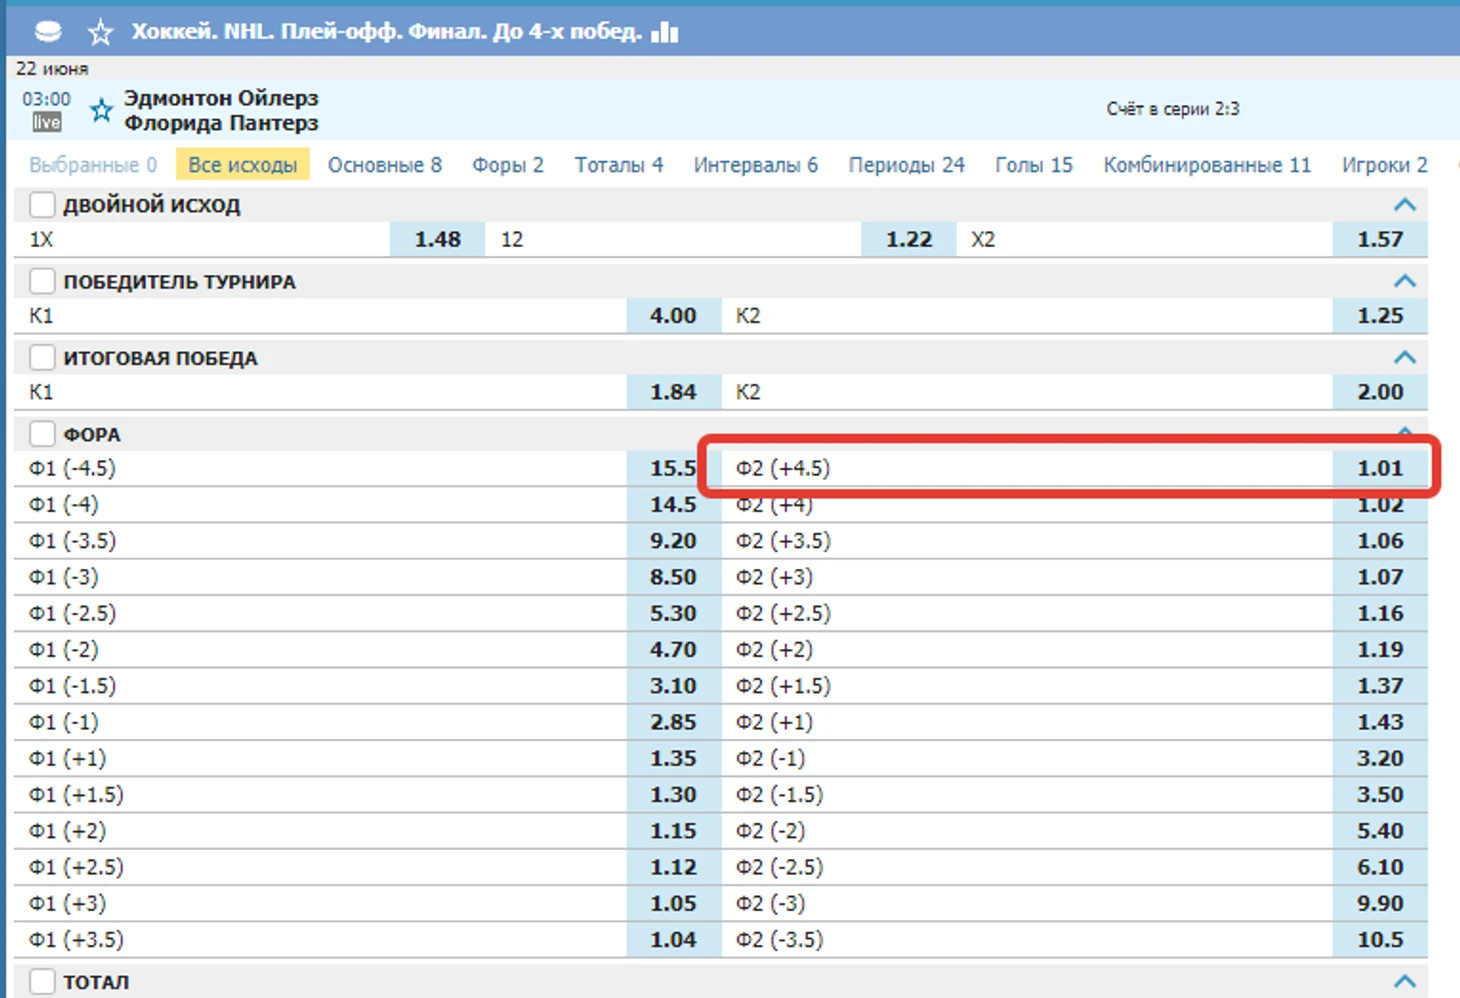Select Ф2 (+2.5) odds 1.16
This screenshot has width=1460, height=998.
pos(1380,613)
